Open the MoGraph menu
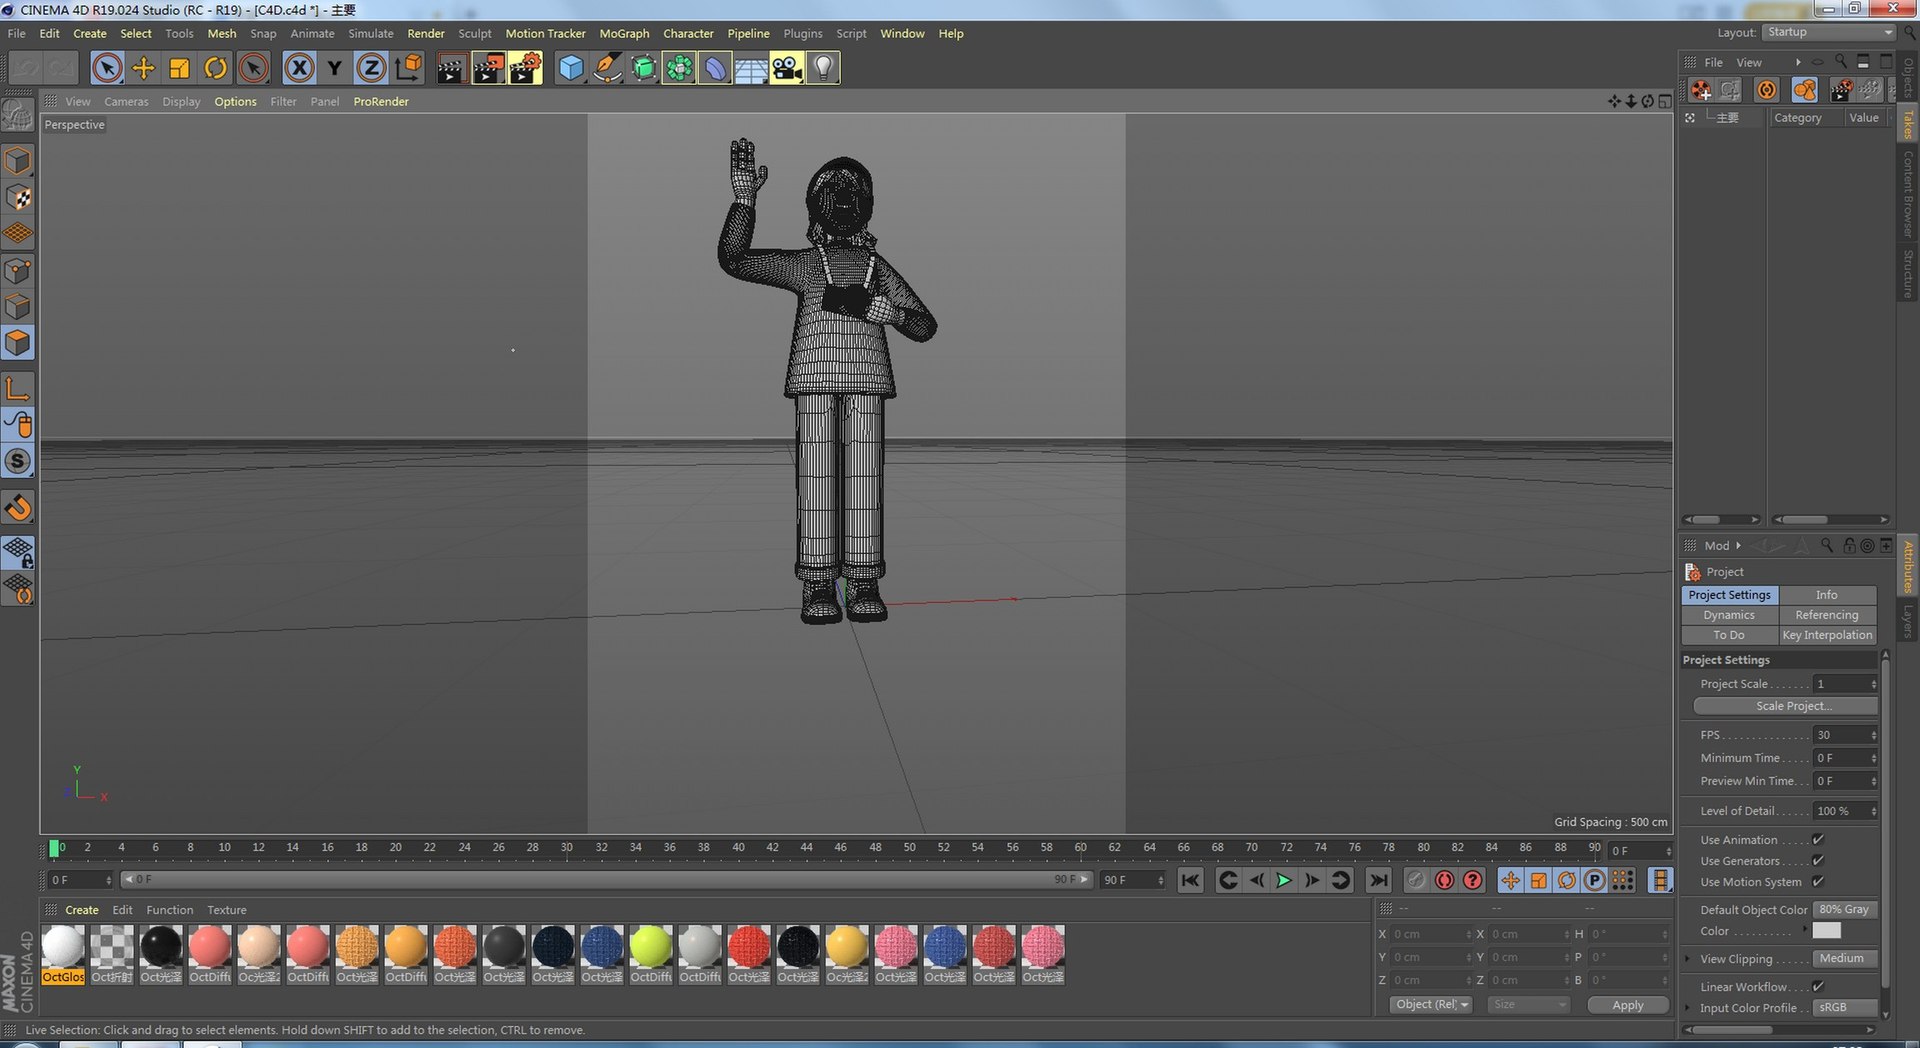The height and width of the screenshot is (1048, 1920). point(624,33)
